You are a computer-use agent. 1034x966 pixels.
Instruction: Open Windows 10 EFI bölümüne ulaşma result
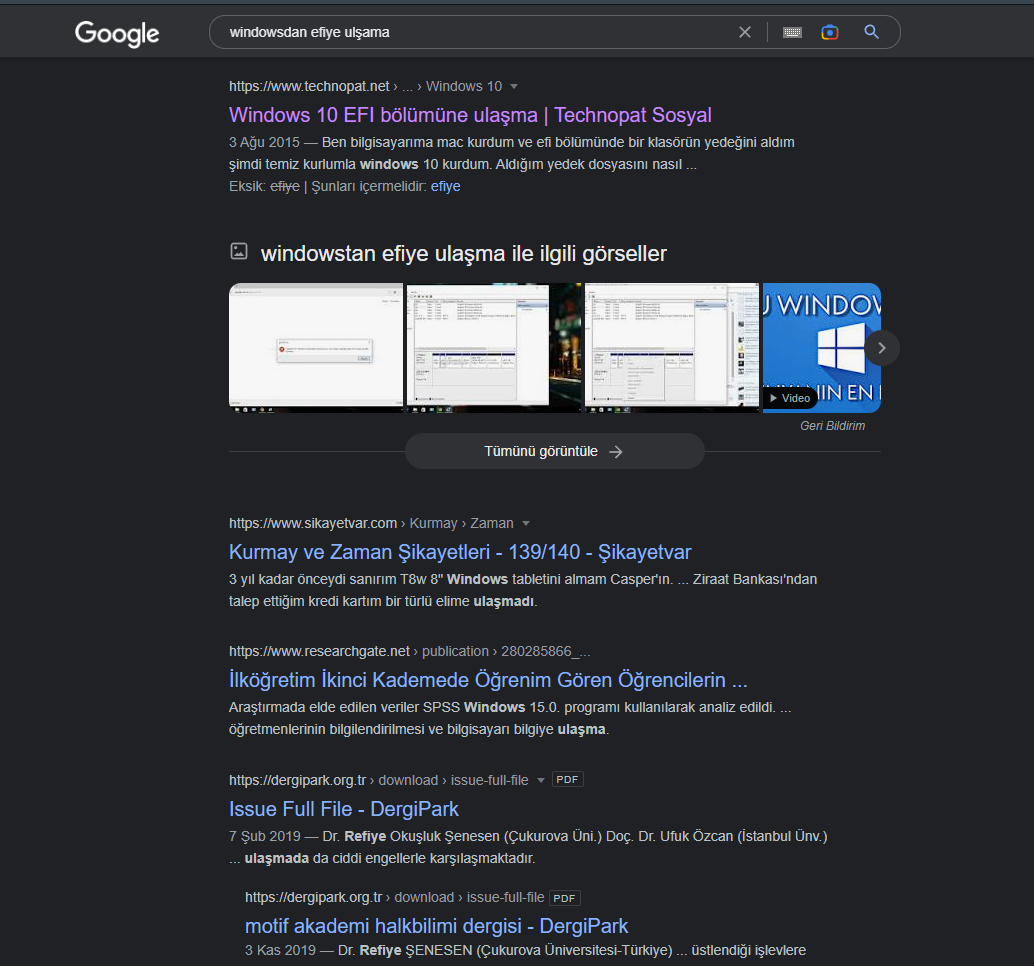[470, 115]
